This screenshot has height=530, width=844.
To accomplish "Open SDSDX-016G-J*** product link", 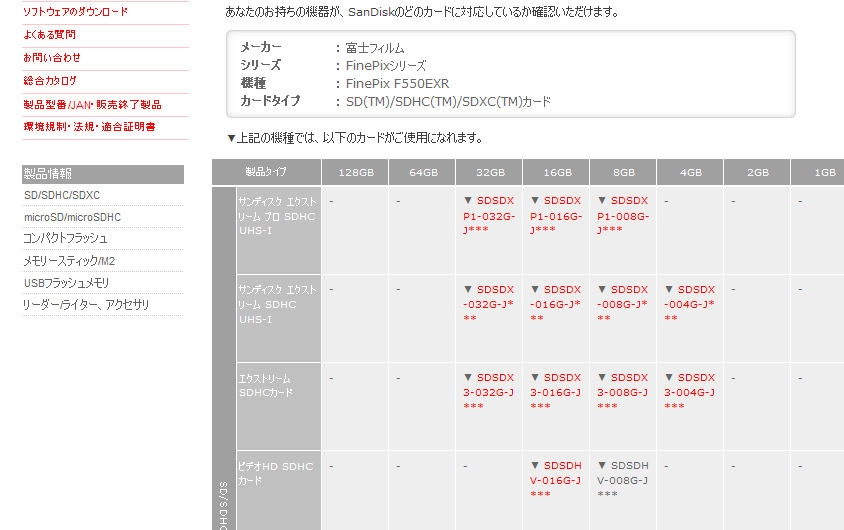I will [555, 304].
